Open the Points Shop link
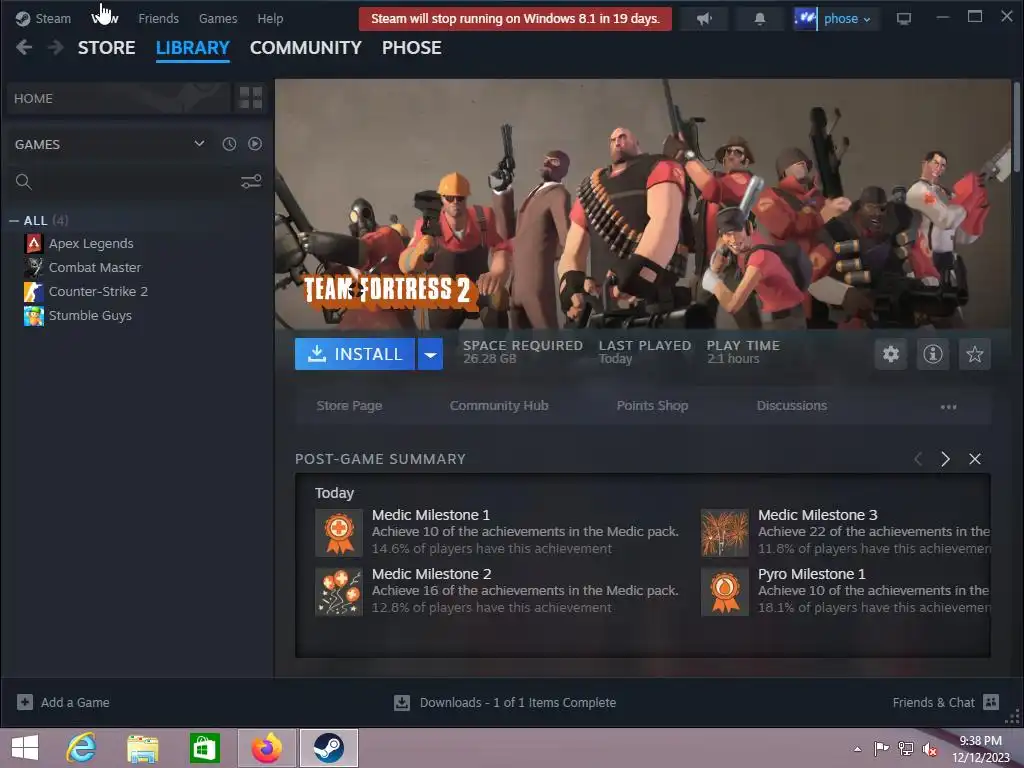The width and height of the screenshot is (1024, 768). click(x=652, y=406)
